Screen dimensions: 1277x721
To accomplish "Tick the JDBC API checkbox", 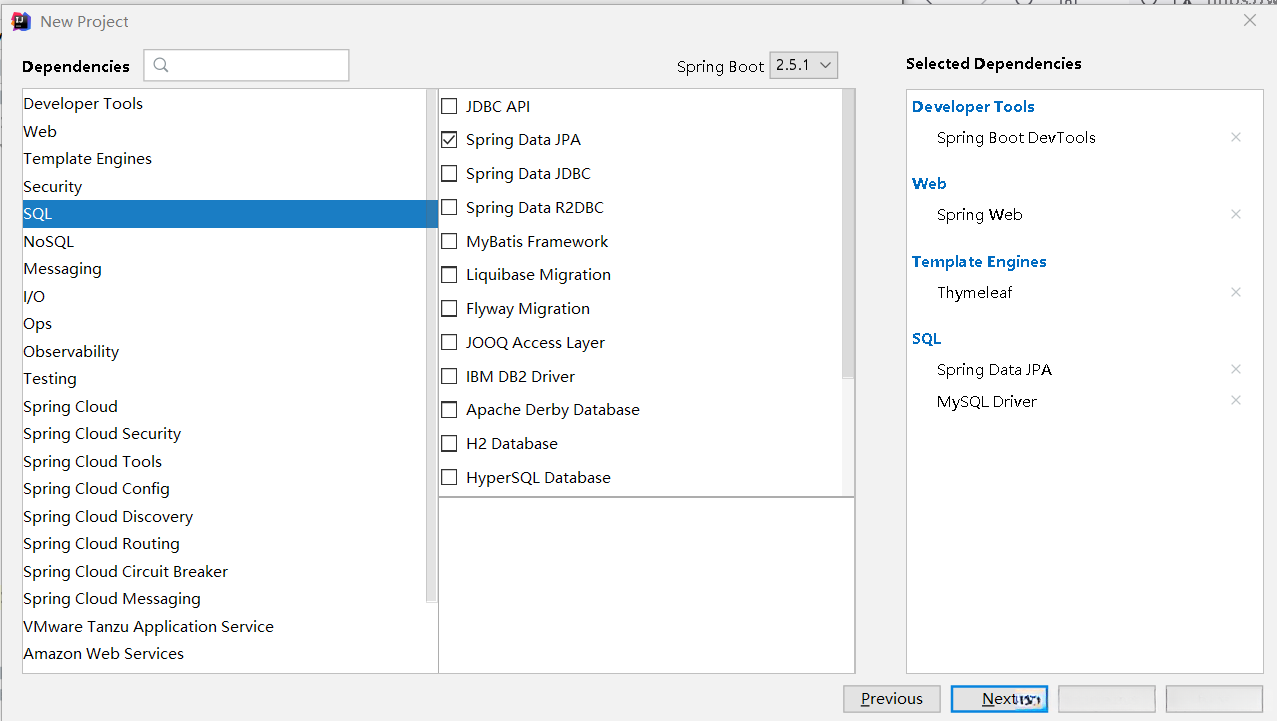I will 449,106.
